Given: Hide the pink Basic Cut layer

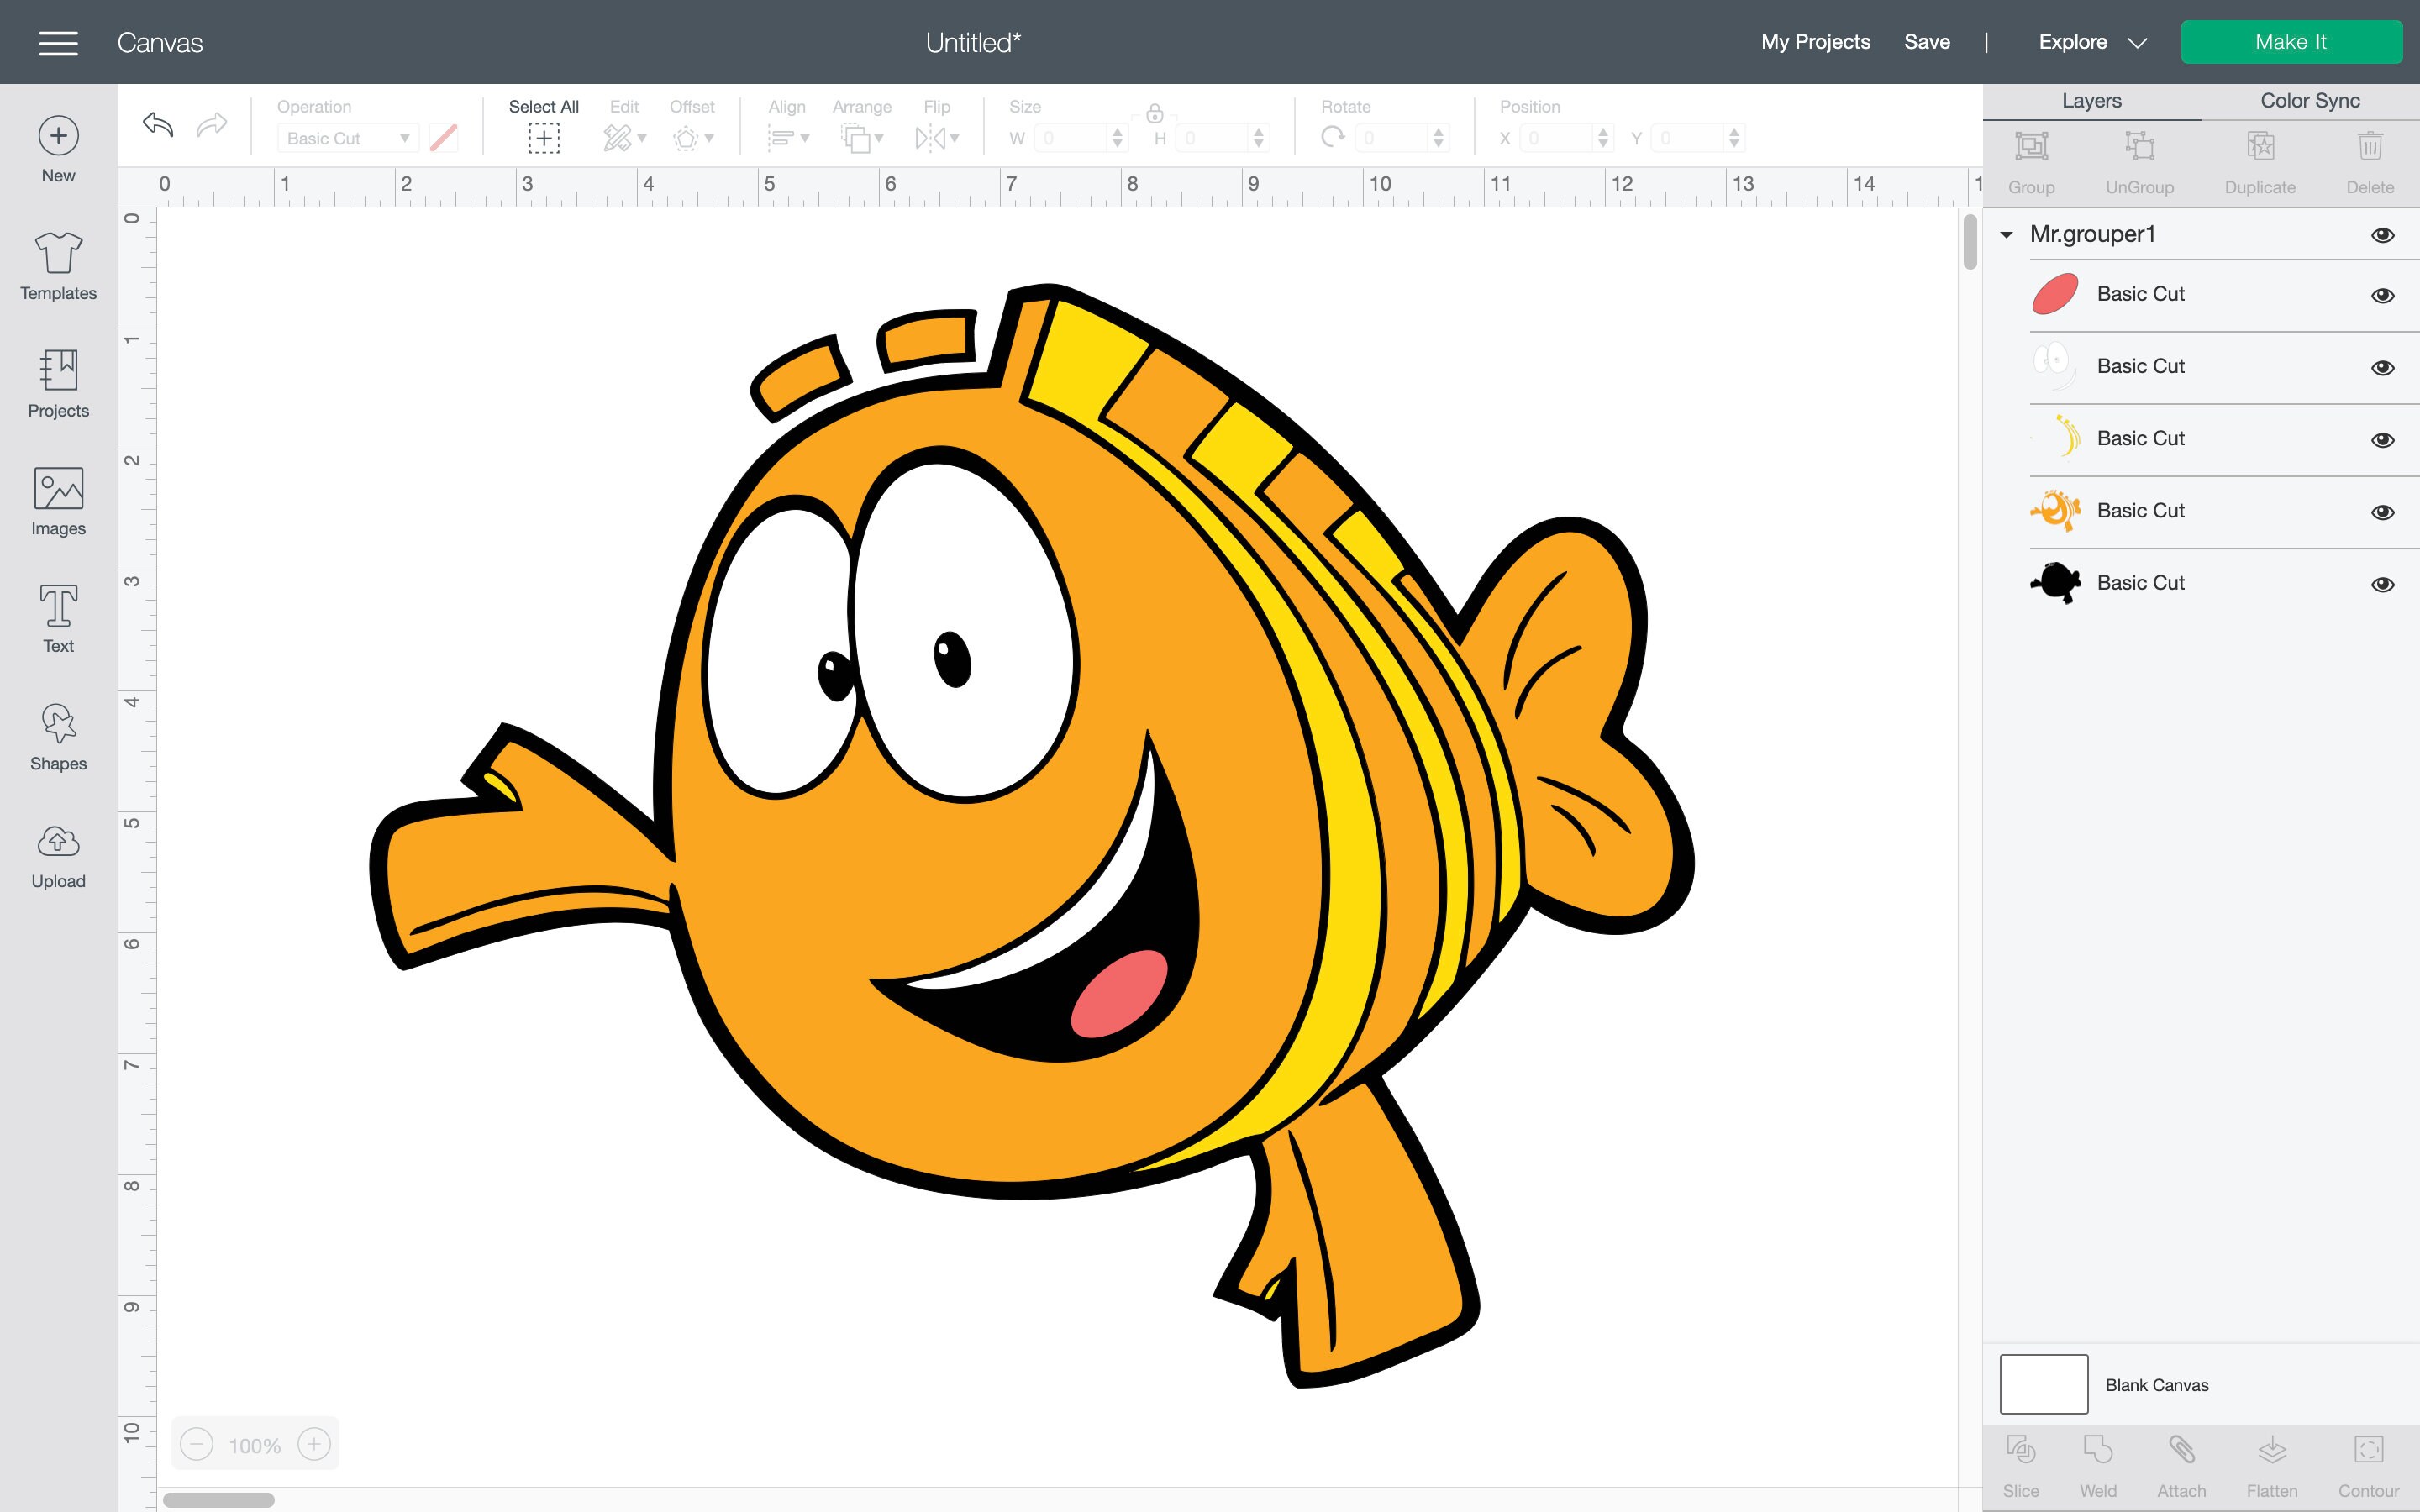Looking at the screenshot, I should click(2384, 295).
